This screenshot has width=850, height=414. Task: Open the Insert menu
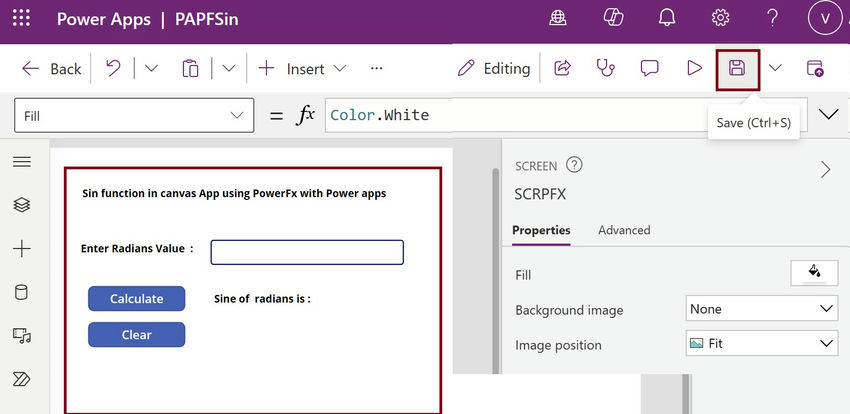(303, 68)
